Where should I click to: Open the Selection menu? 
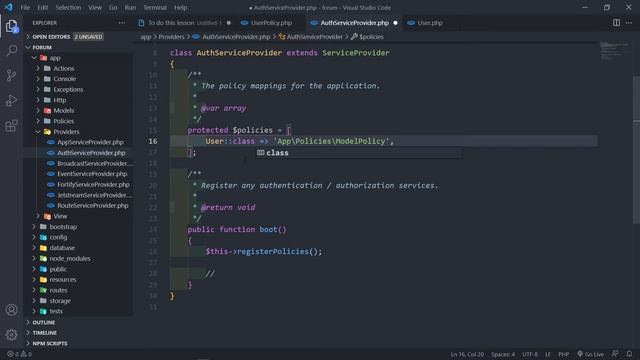68,7
